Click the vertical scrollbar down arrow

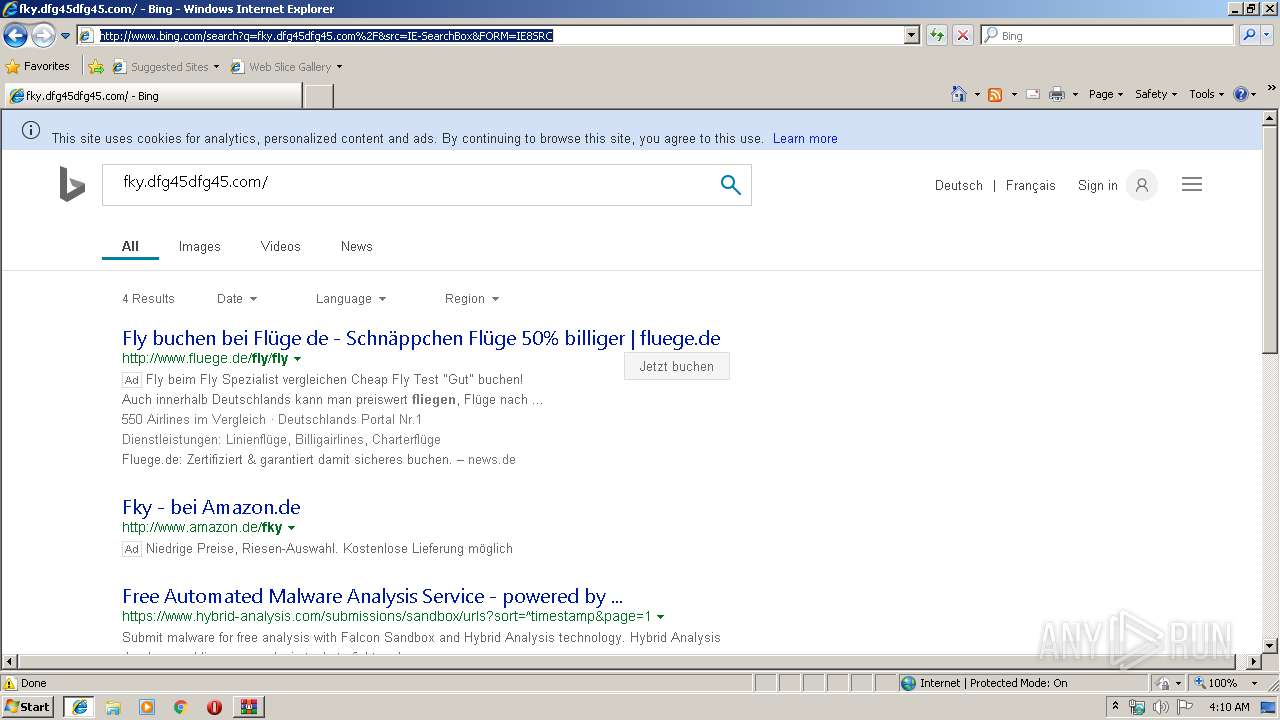pyautogui.click(x=1270, y=645)
